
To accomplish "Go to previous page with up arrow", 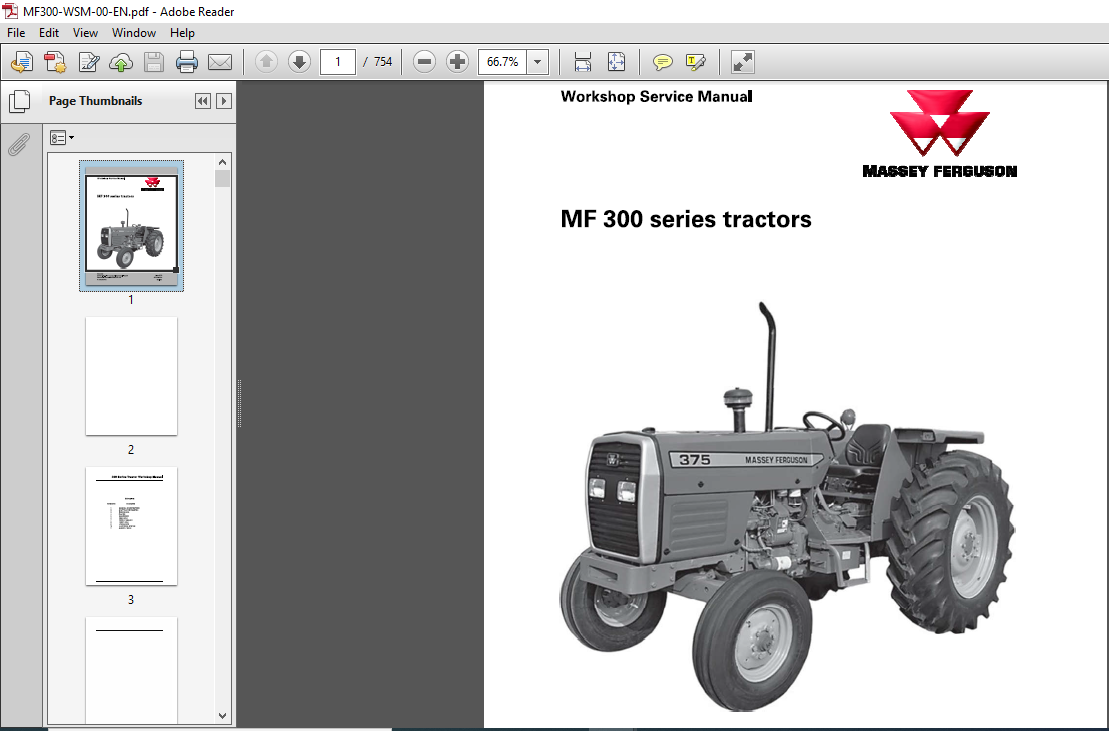I will [266, 62].
